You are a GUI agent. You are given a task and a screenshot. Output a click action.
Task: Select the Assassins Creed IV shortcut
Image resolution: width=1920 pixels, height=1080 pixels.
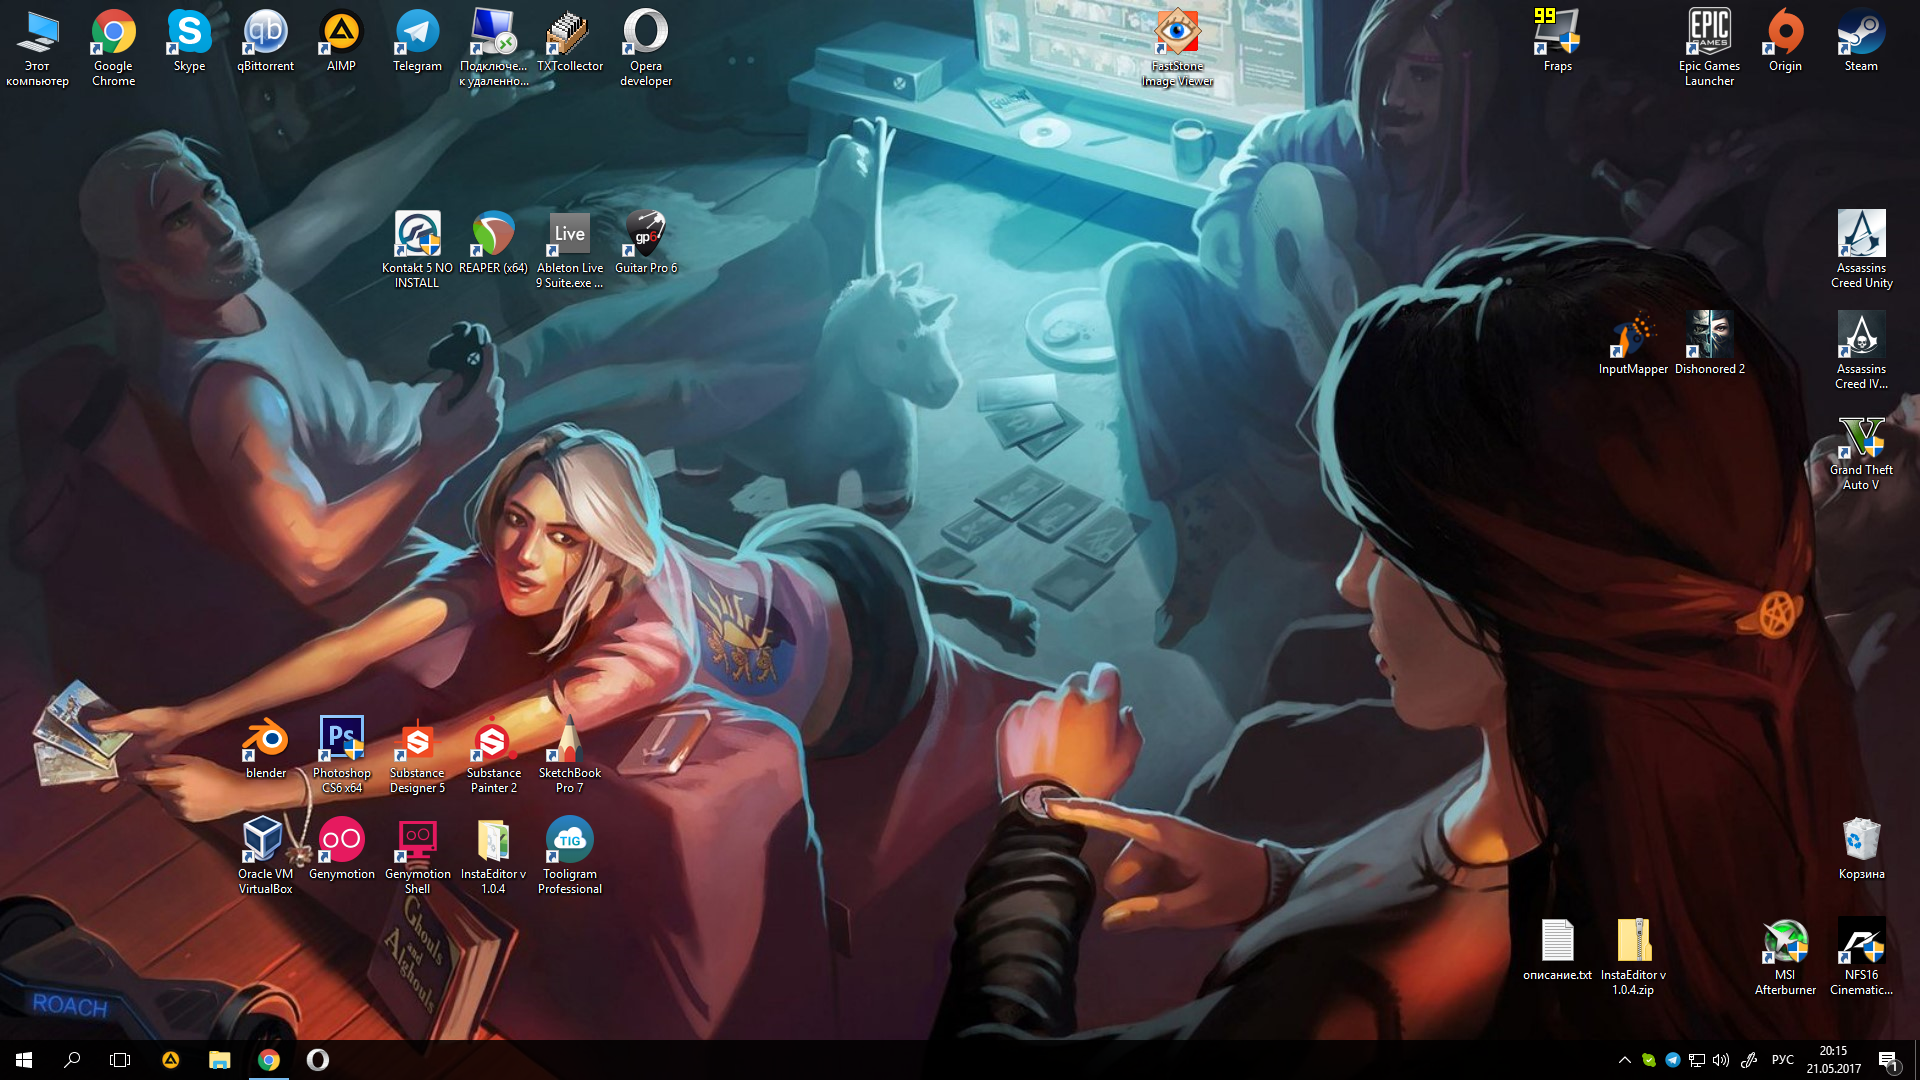coord(1861,351)
